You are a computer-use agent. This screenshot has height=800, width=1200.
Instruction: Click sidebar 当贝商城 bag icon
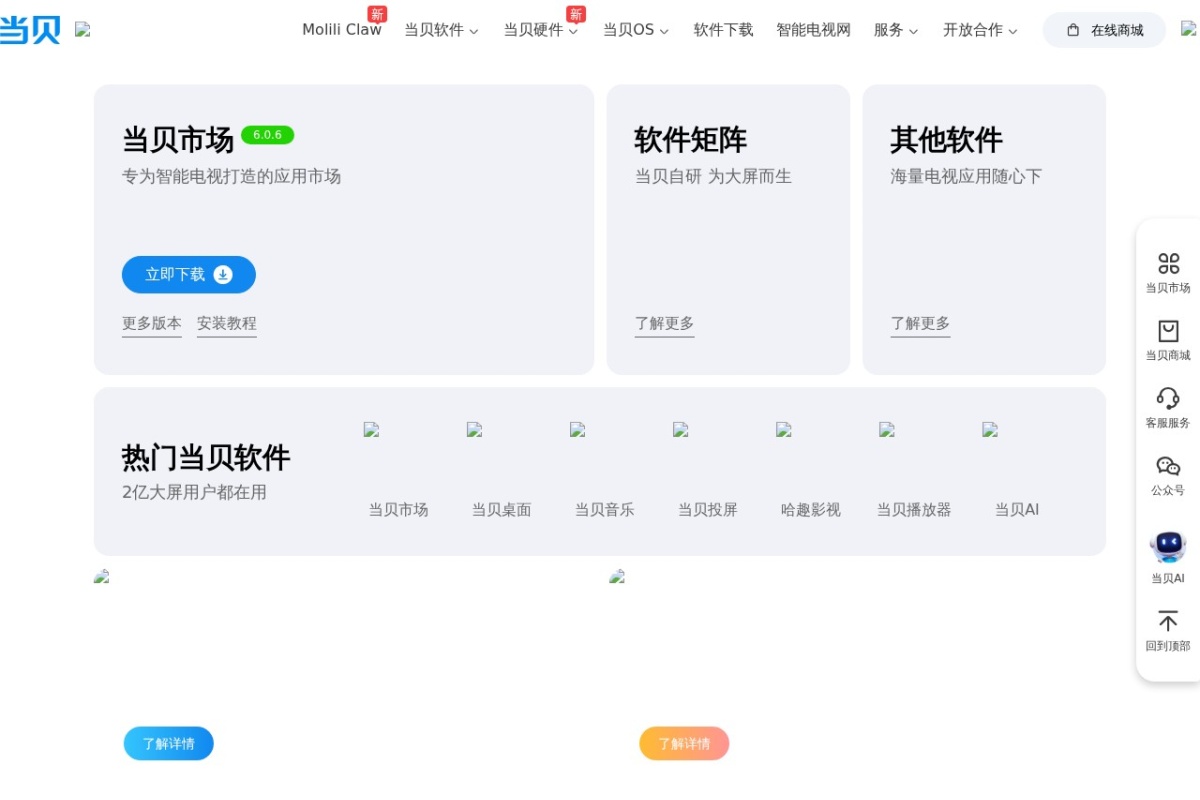tap(1168, 331)
